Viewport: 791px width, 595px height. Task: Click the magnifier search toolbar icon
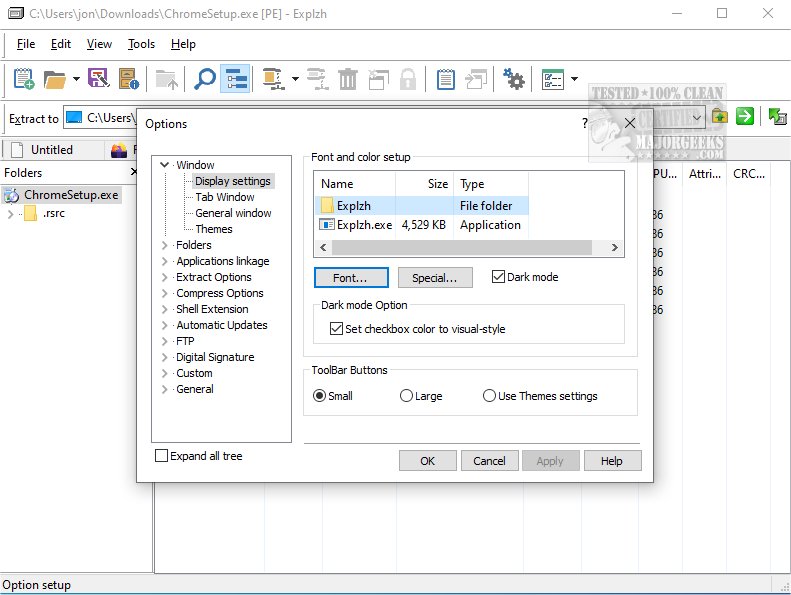pyautogui.click(x=204, y=79)
